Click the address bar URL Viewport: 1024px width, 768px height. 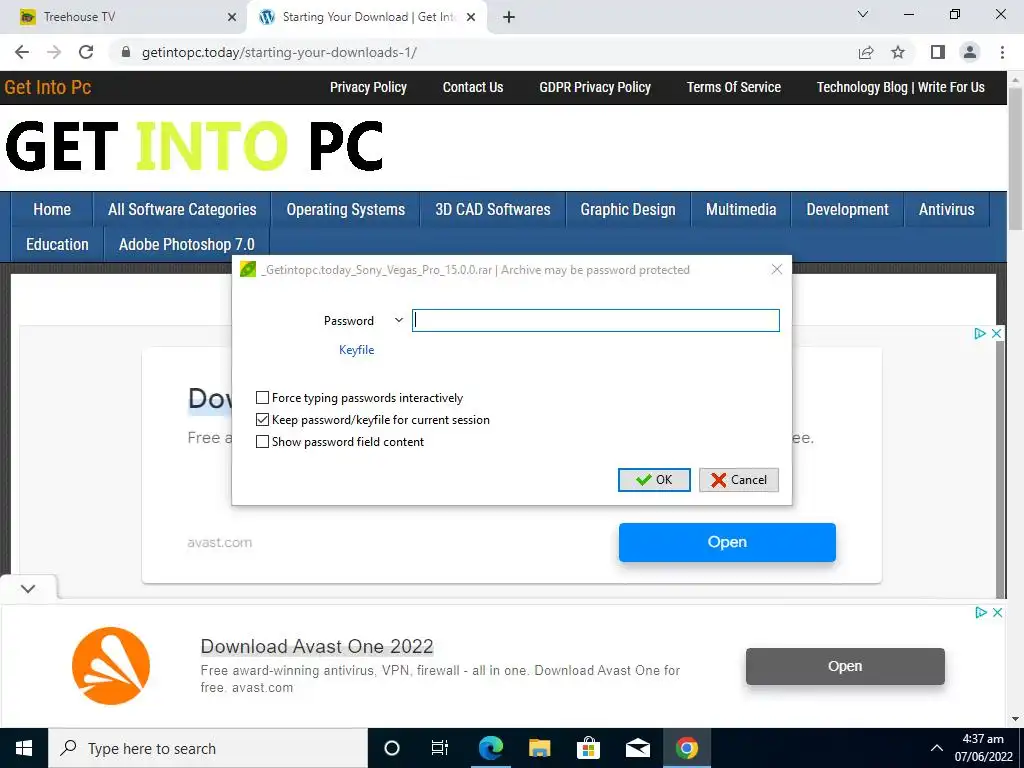pyautogui.click(x=280, y=52)
